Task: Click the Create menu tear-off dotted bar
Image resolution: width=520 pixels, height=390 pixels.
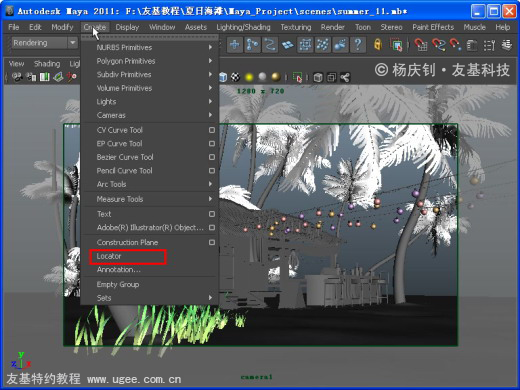Action: [150, 37]
